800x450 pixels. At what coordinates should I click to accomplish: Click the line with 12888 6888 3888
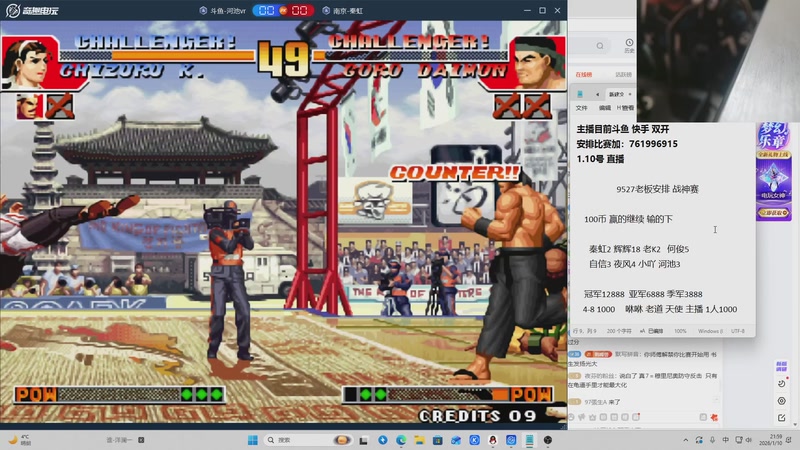click(643, 294)
